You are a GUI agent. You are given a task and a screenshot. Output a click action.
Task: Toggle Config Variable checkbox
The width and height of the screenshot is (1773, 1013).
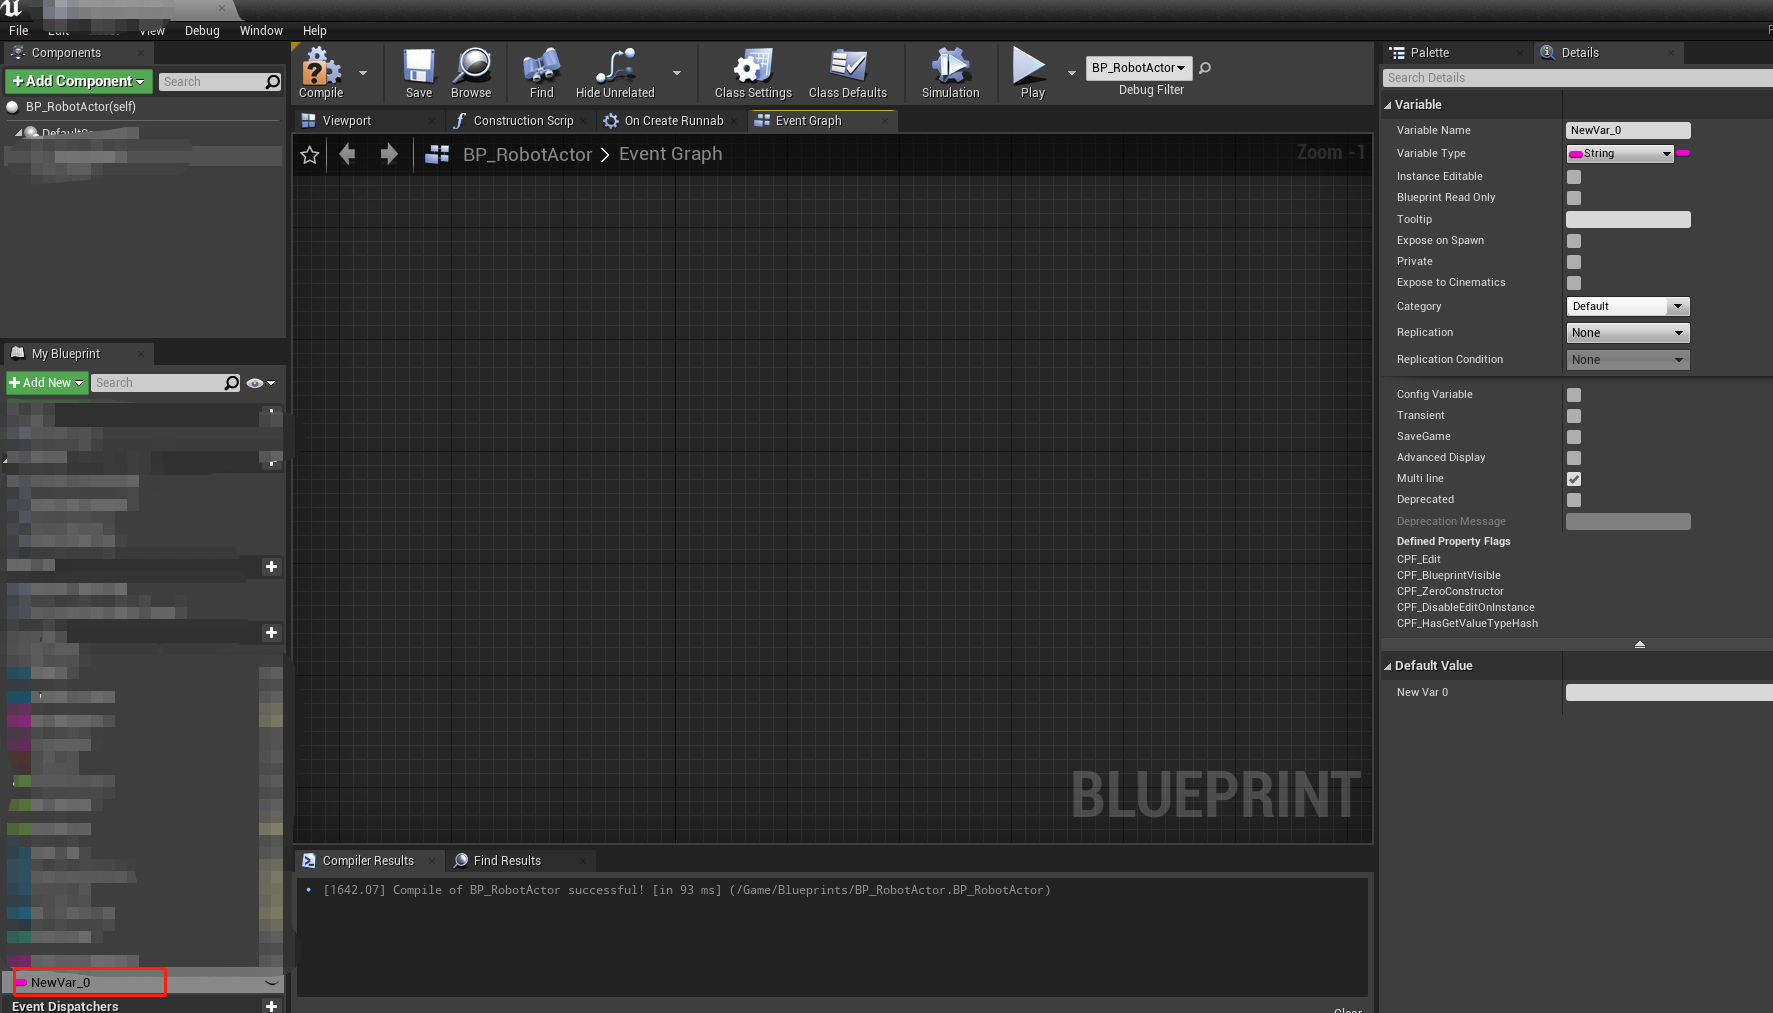coord(1574,395)
